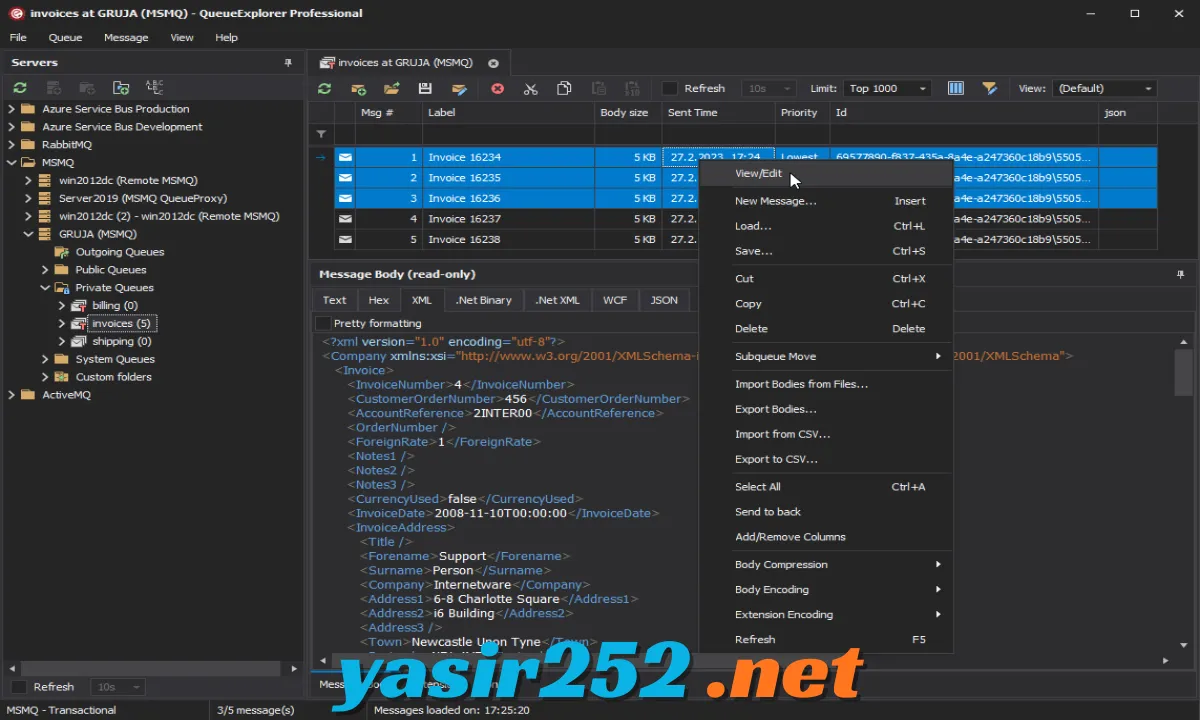This screenshot has width=1200, height=720.
Task: Close the invoices at GRUJA tab
Action: pos(493,63)
